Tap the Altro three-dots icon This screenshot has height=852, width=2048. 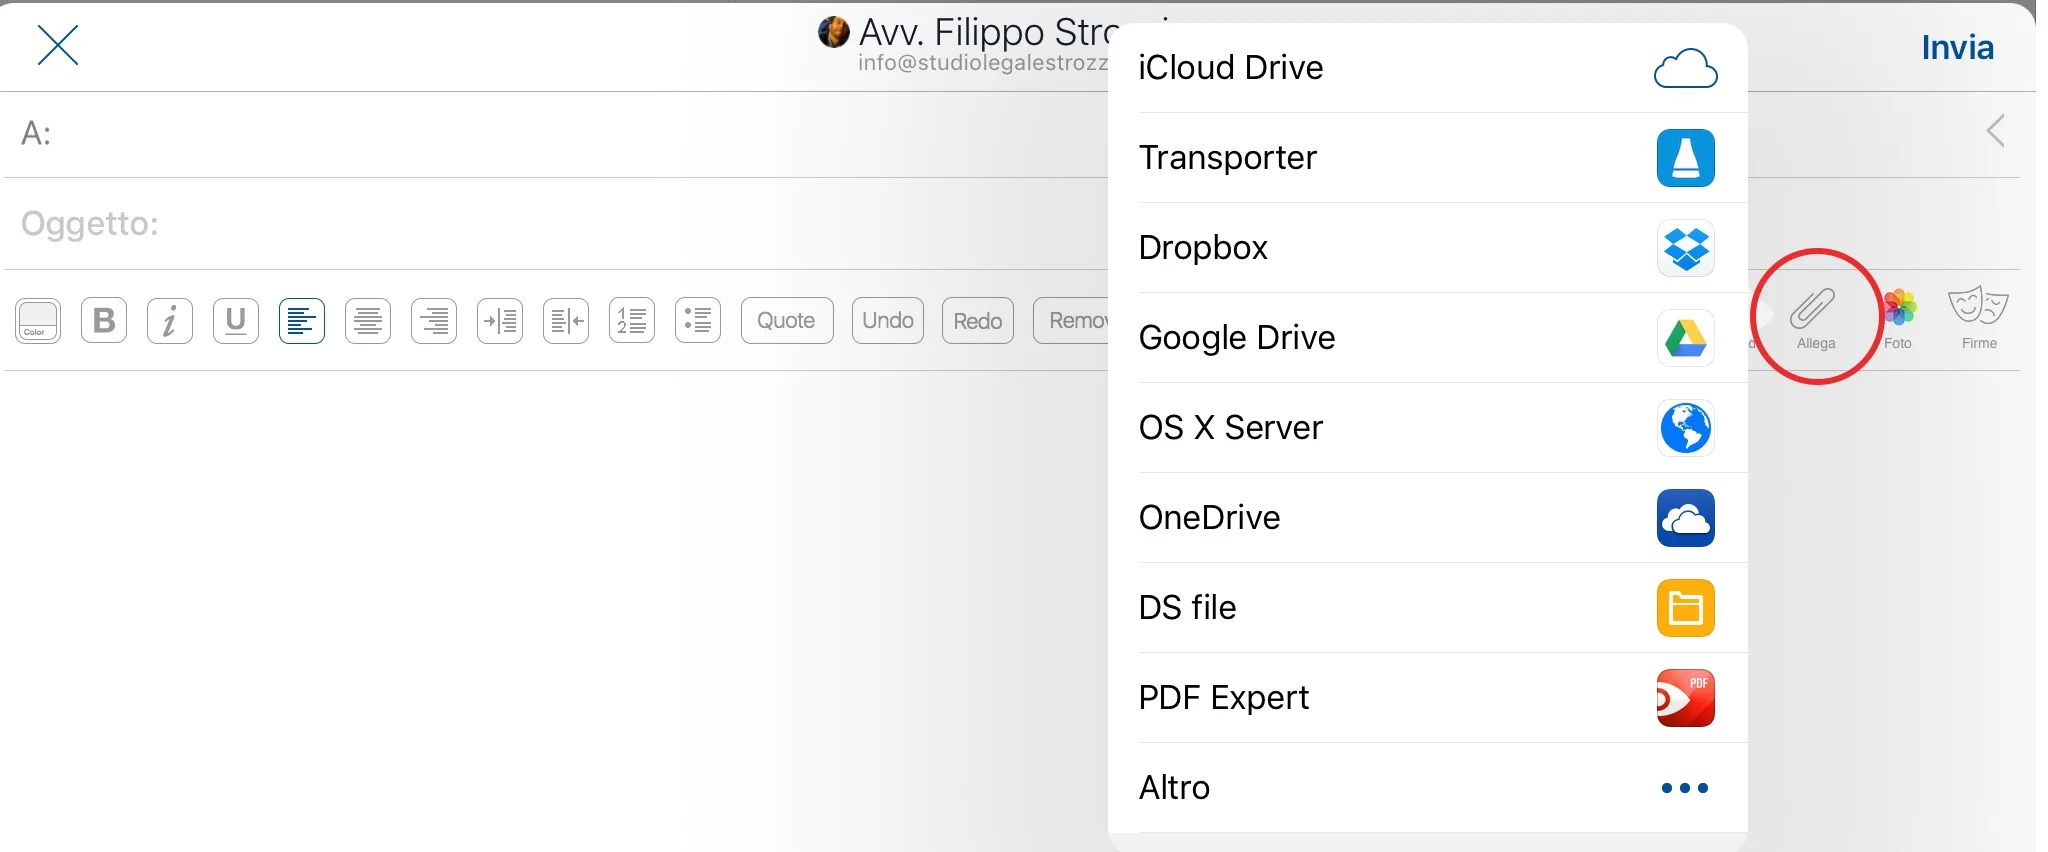[1685, 788]
